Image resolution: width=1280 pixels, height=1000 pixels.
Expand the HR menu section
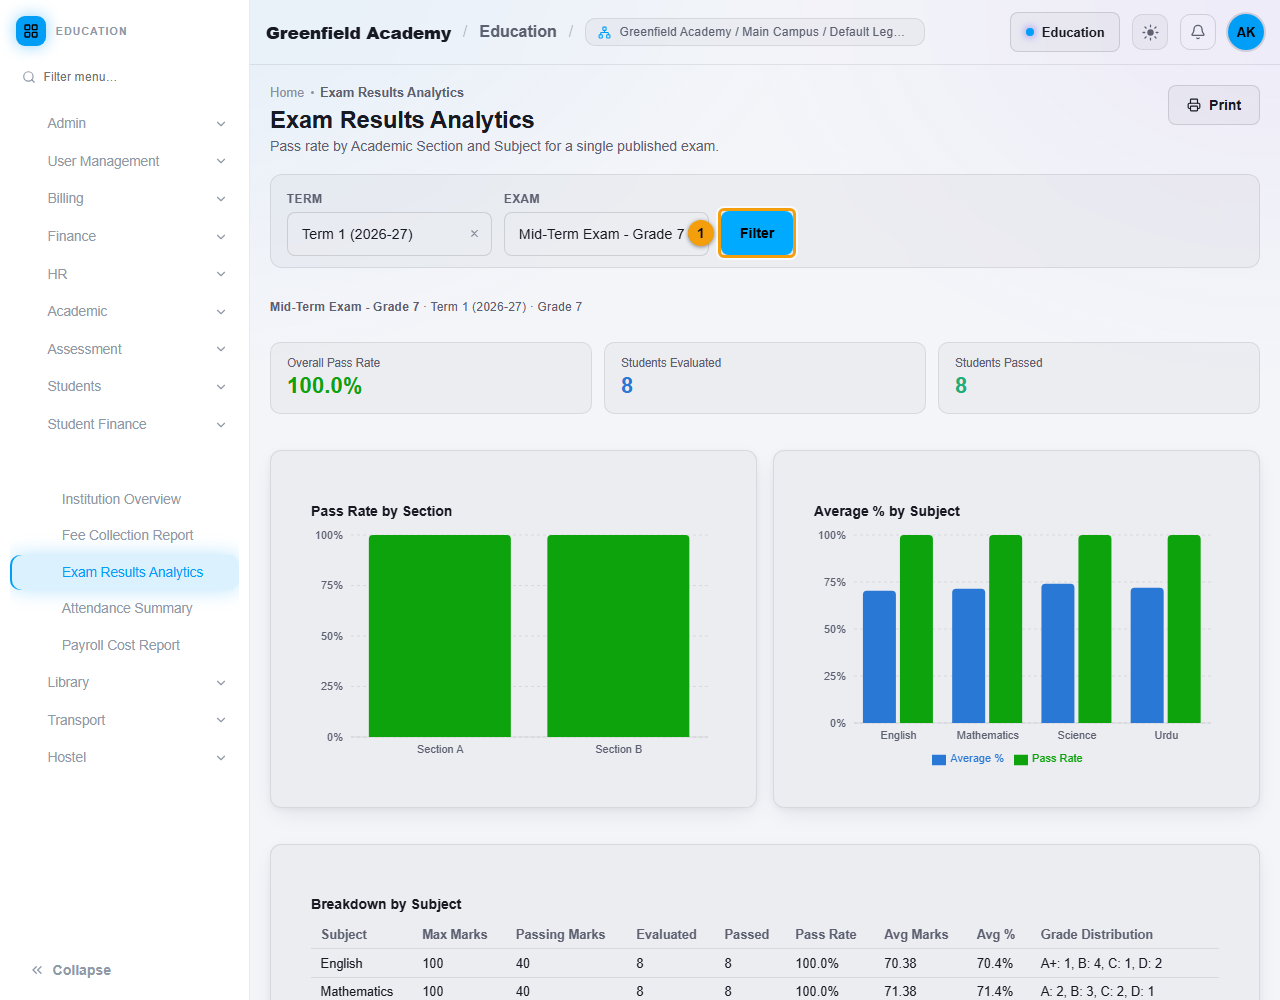pyautogui.click(x=136, y=274)
